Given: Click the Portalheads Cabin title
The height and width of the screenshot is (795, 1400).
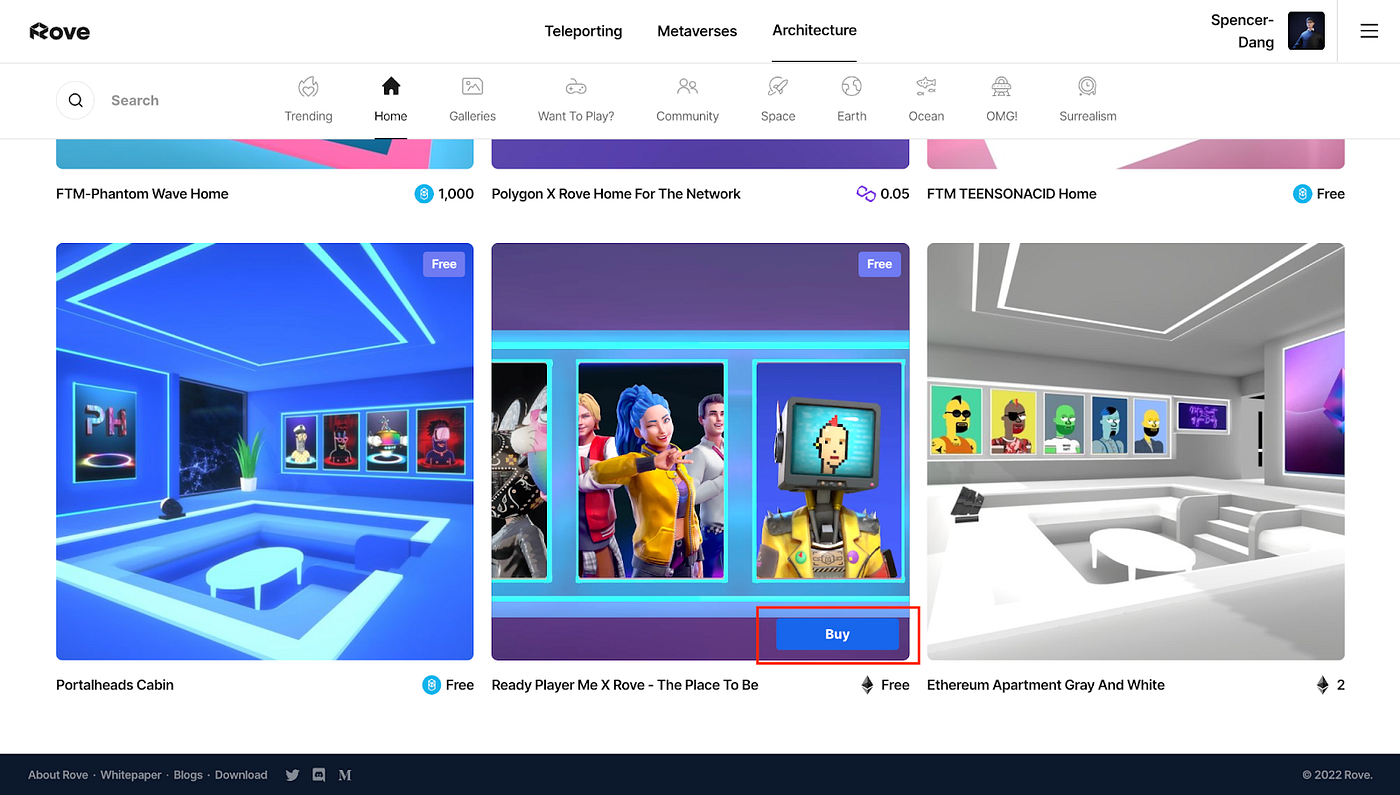Looking at the screenshot, I should tap(115, 685).
